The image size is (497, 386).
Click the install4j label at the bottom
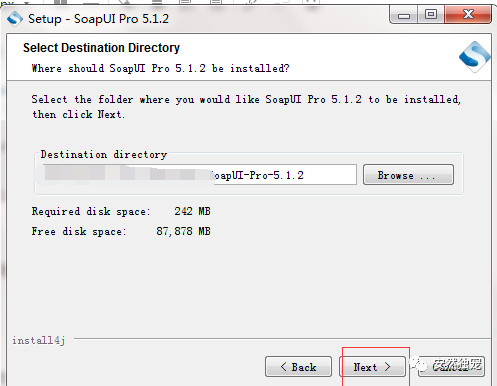[39, 340]
